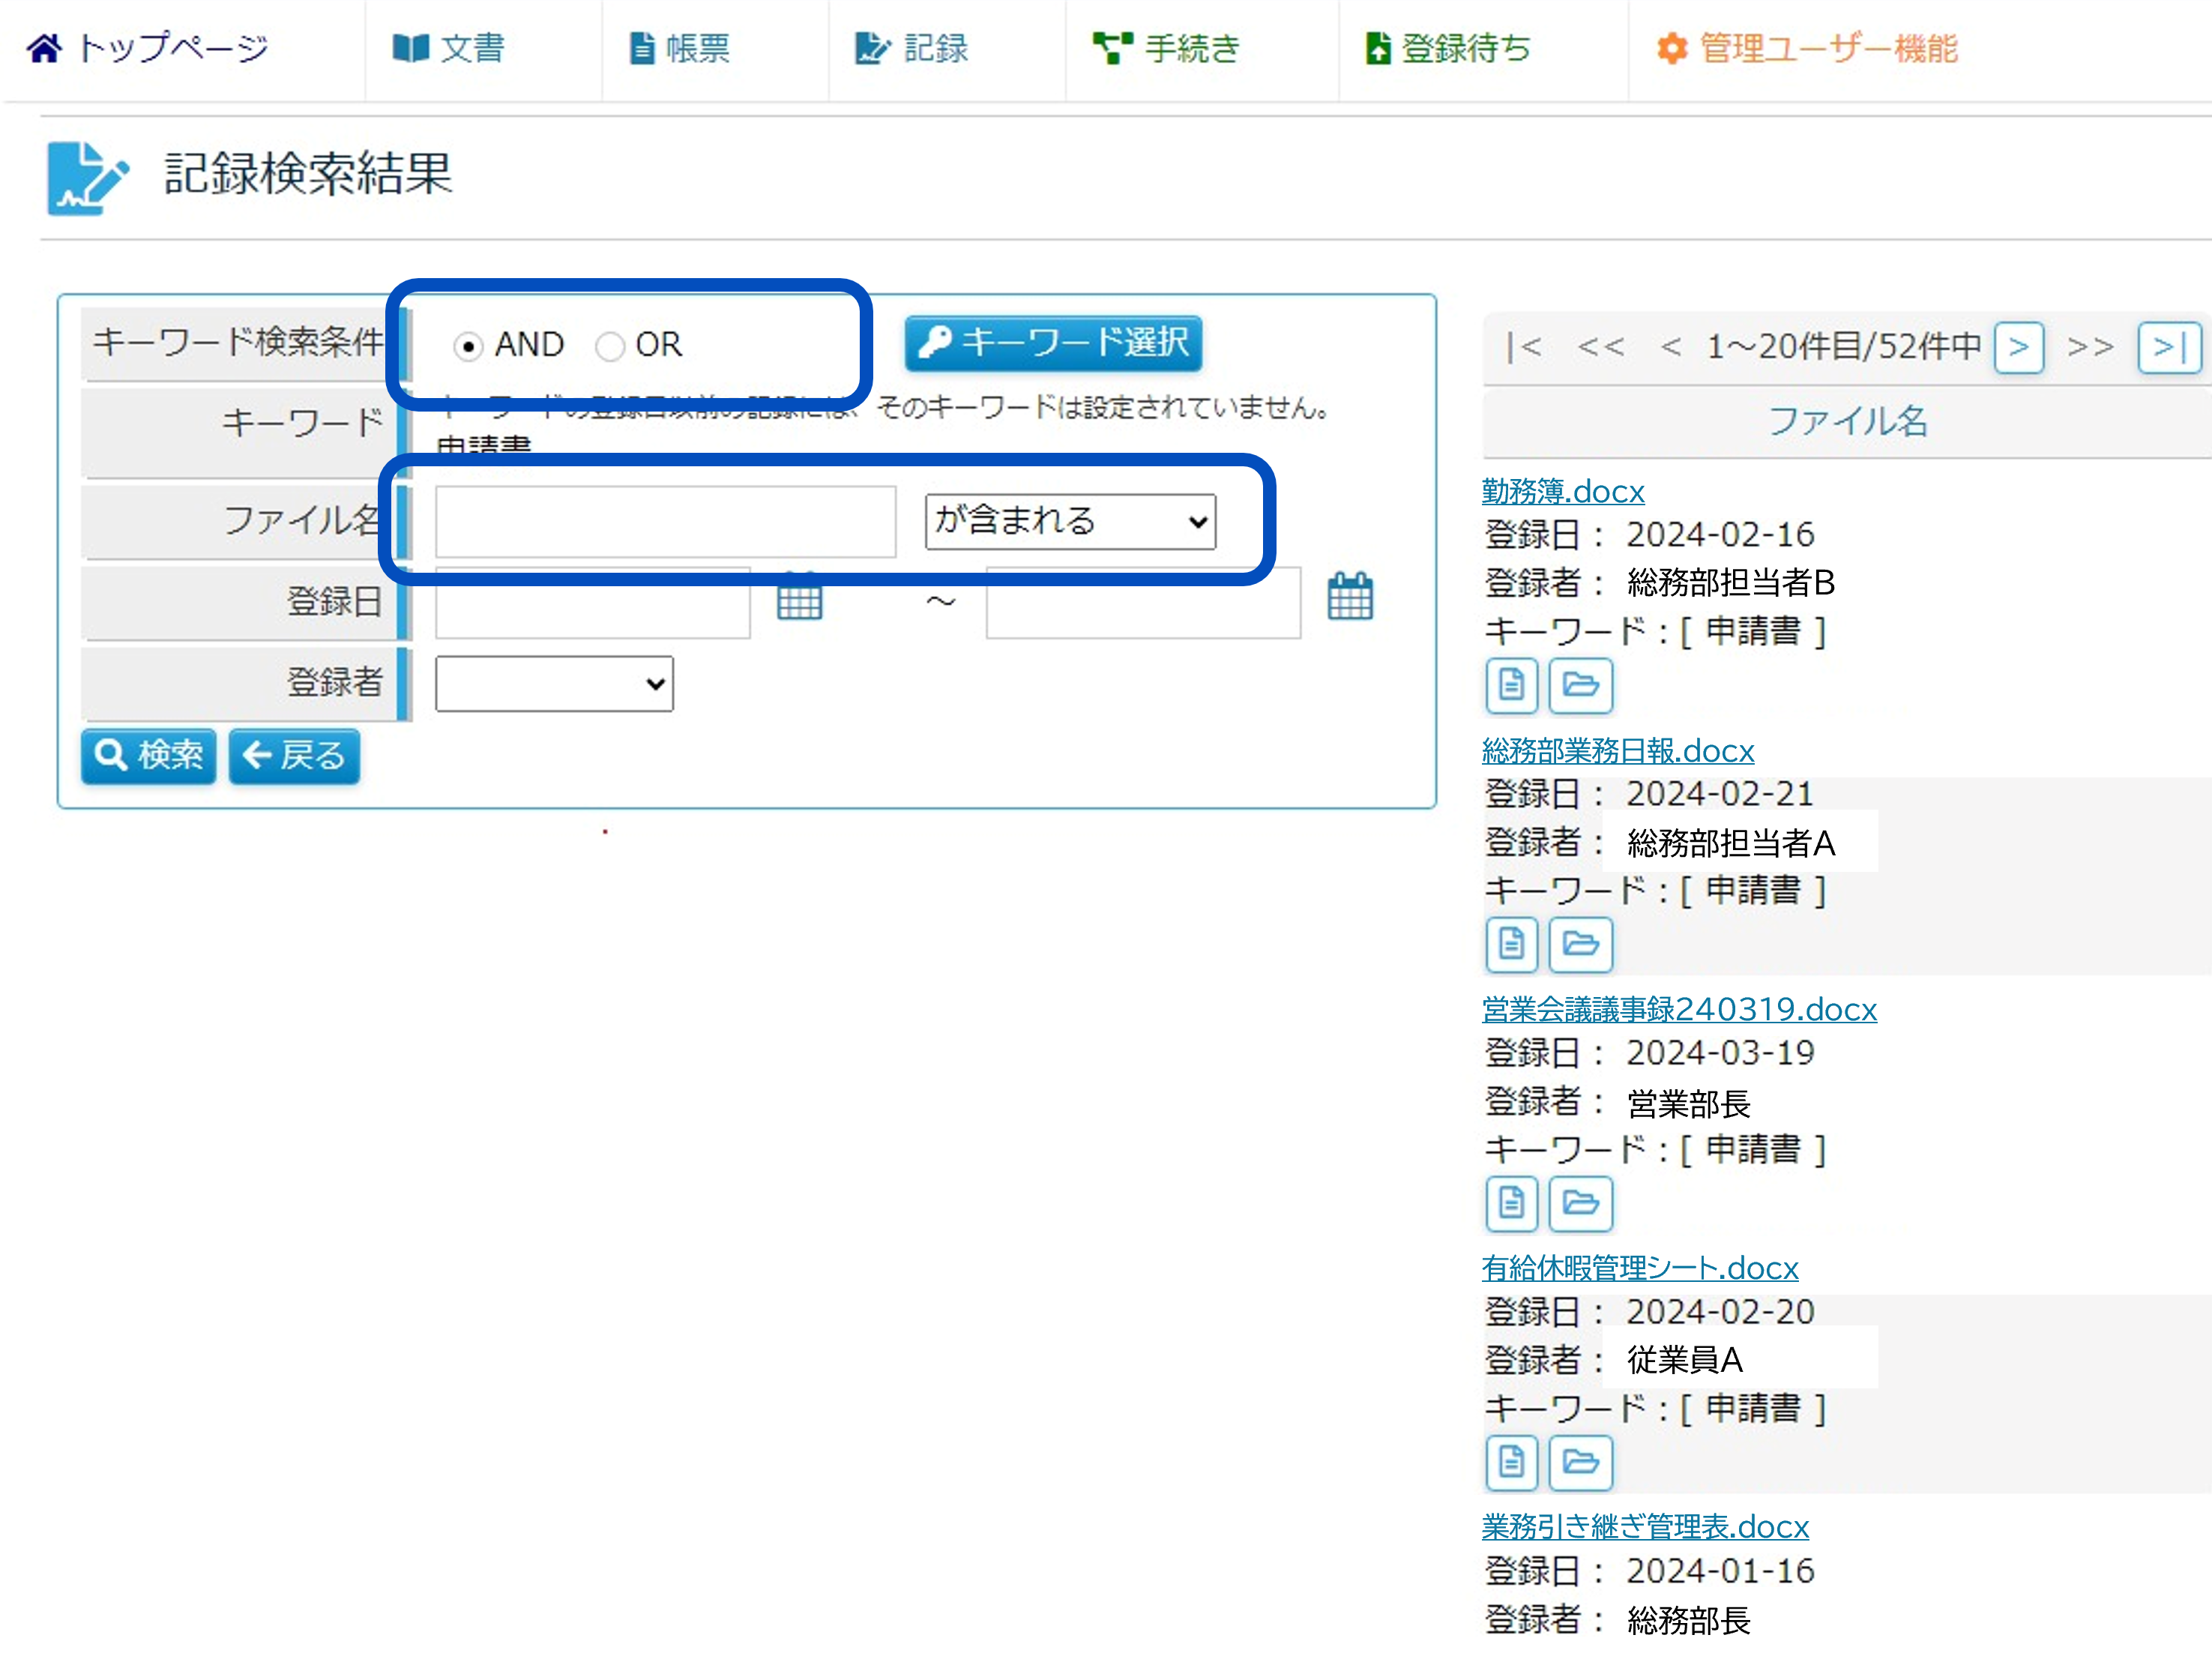Expand the 登録者 dropdown list

click(554, 684)
